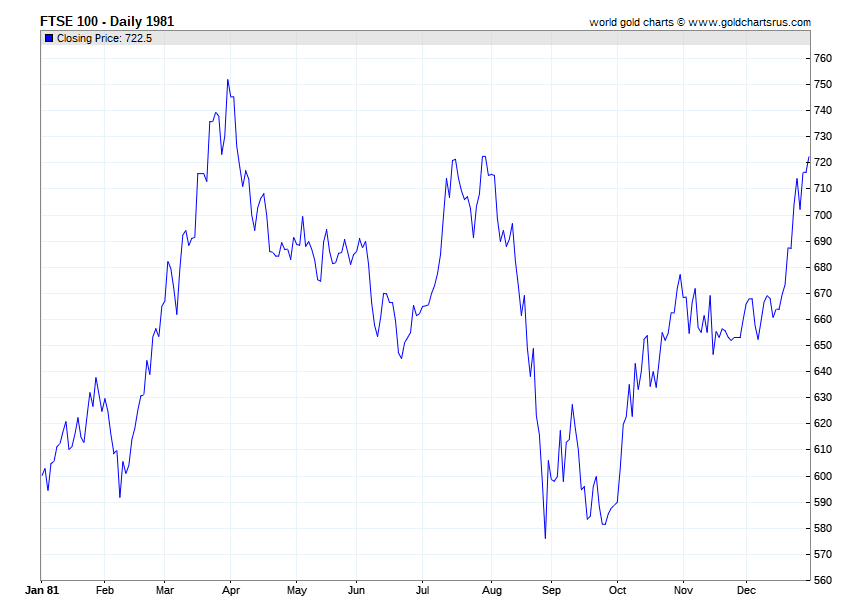850x616 pixels.
Task: Click the 'Mar' x-axis label
Action: tap(165, 590)
